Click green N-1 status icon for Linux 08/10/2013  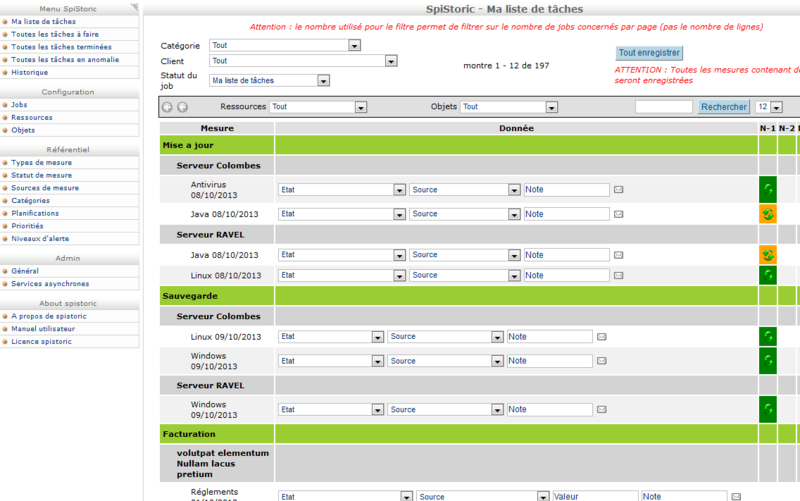coord(768,275)
